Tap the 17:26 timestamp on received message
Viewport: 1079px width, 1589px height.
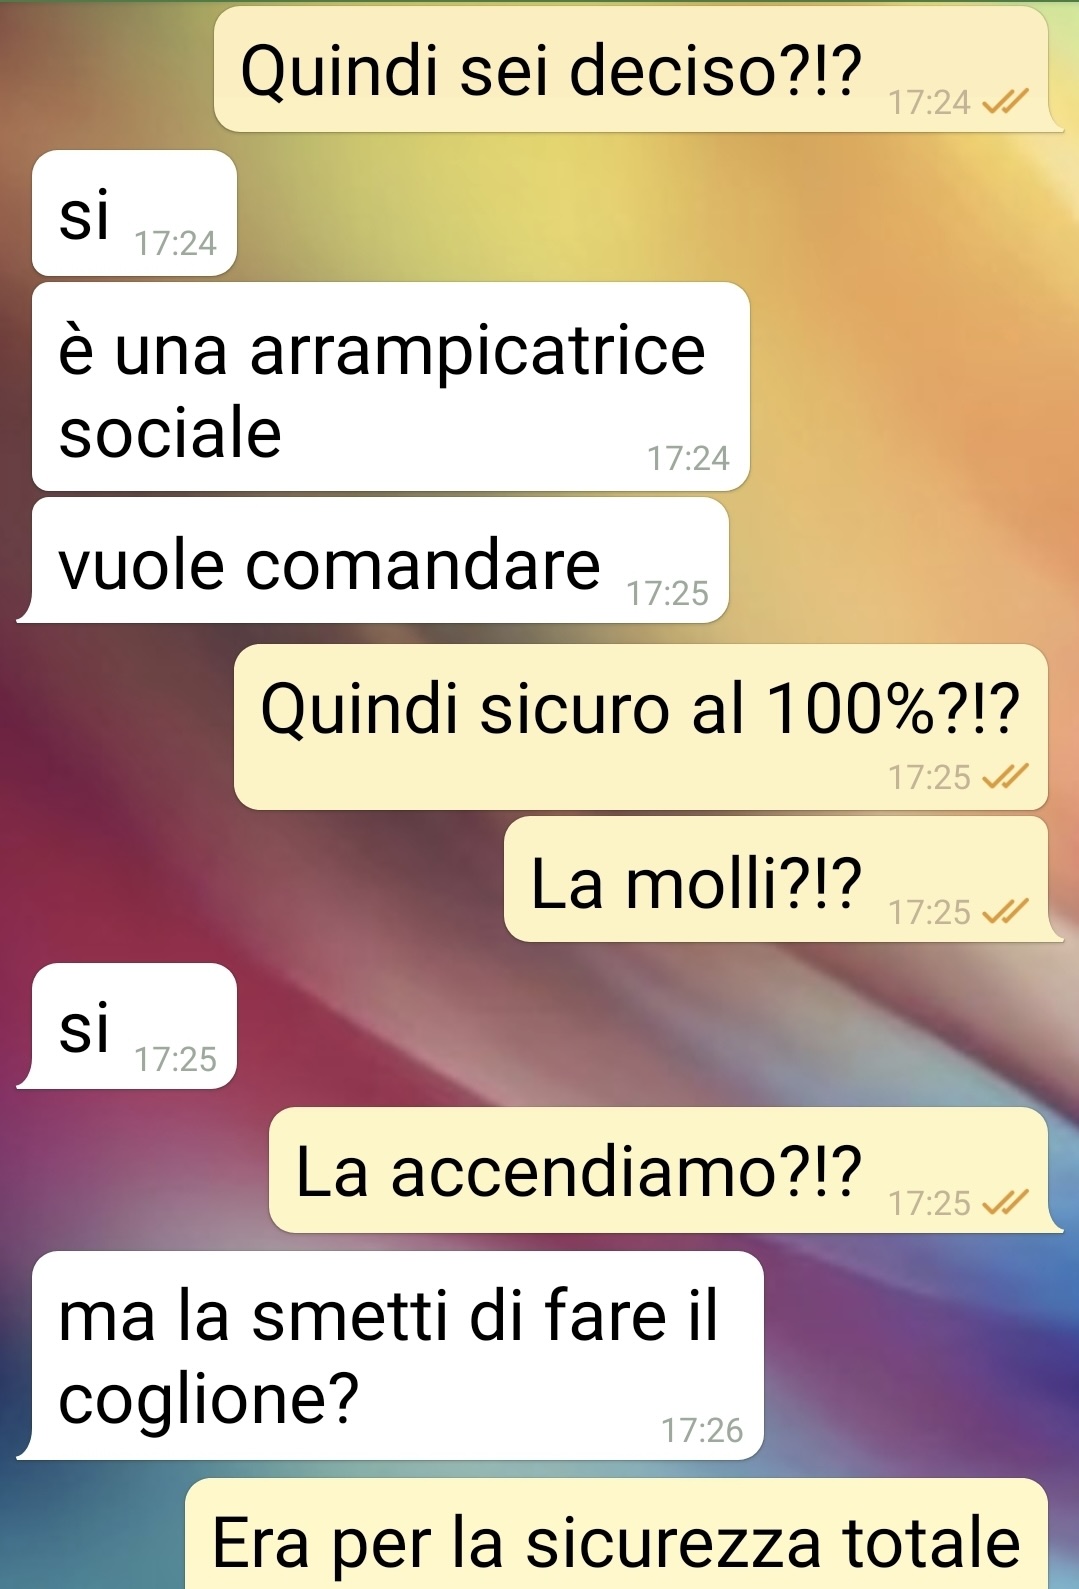(702, 1430)
